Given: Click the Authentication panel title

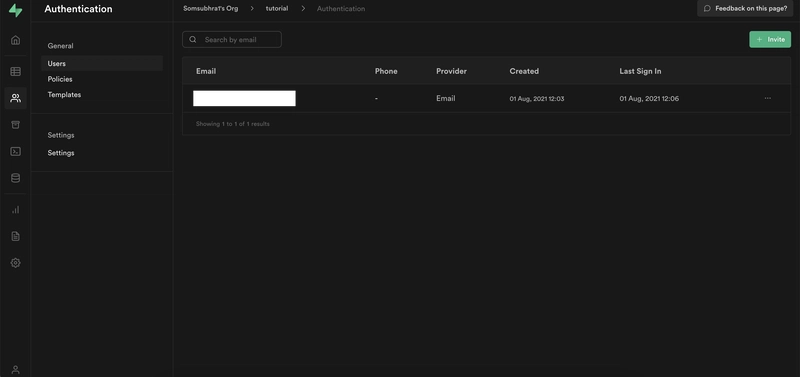Looking at the screenshot, I should (x=79, y=9).
